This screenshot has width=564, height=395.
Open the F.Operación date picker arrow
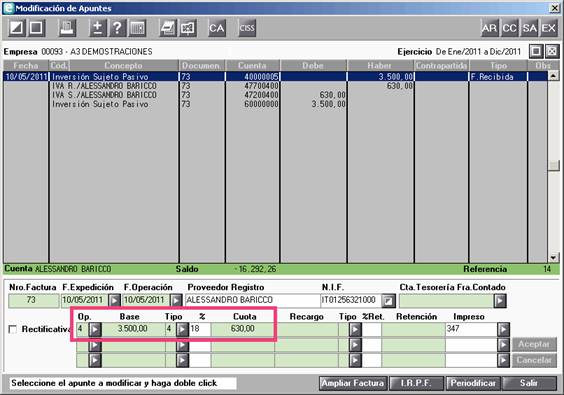tap(176, 300)
